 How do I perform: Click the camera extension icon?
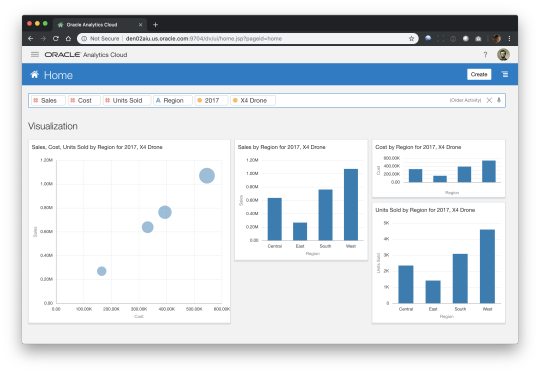click(x=478, y=39)
